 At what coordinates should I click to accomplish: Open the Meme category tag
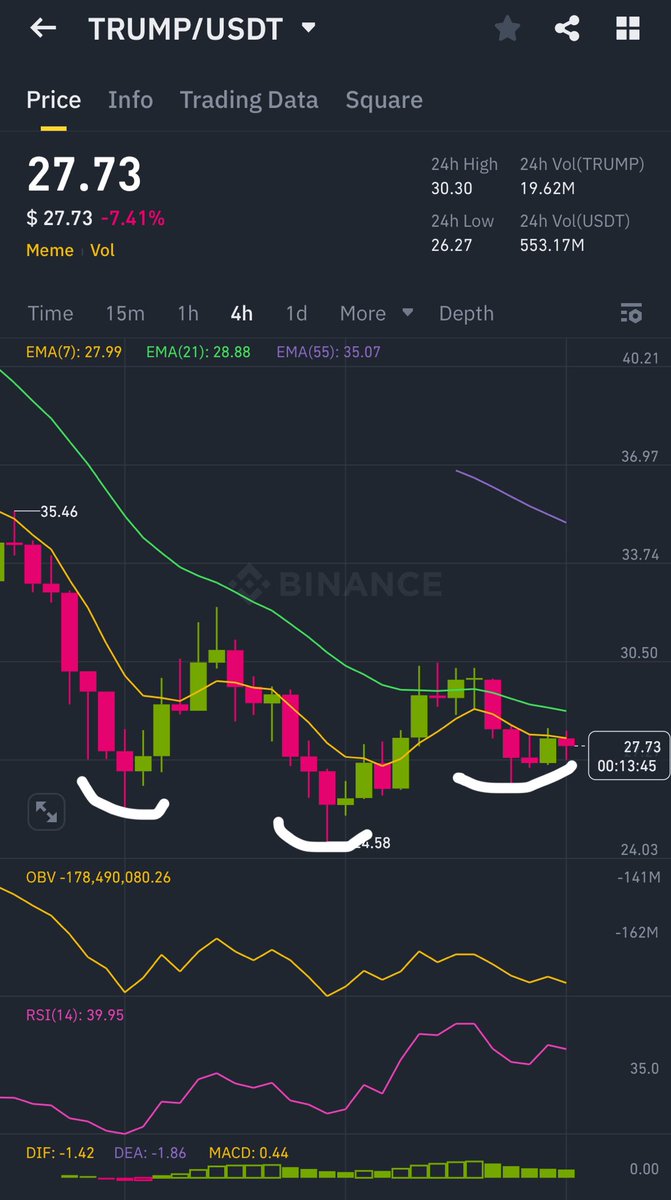[50, 250]
